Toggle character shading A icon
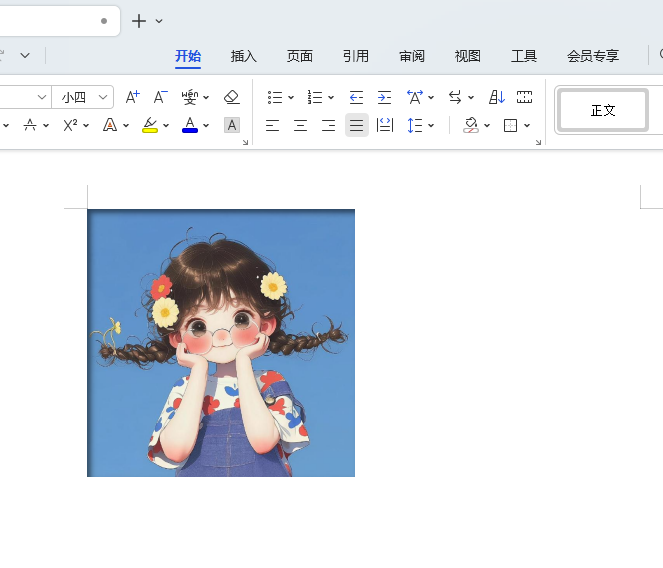The width and height of the screenshot is (663, 568). (232, 125)
